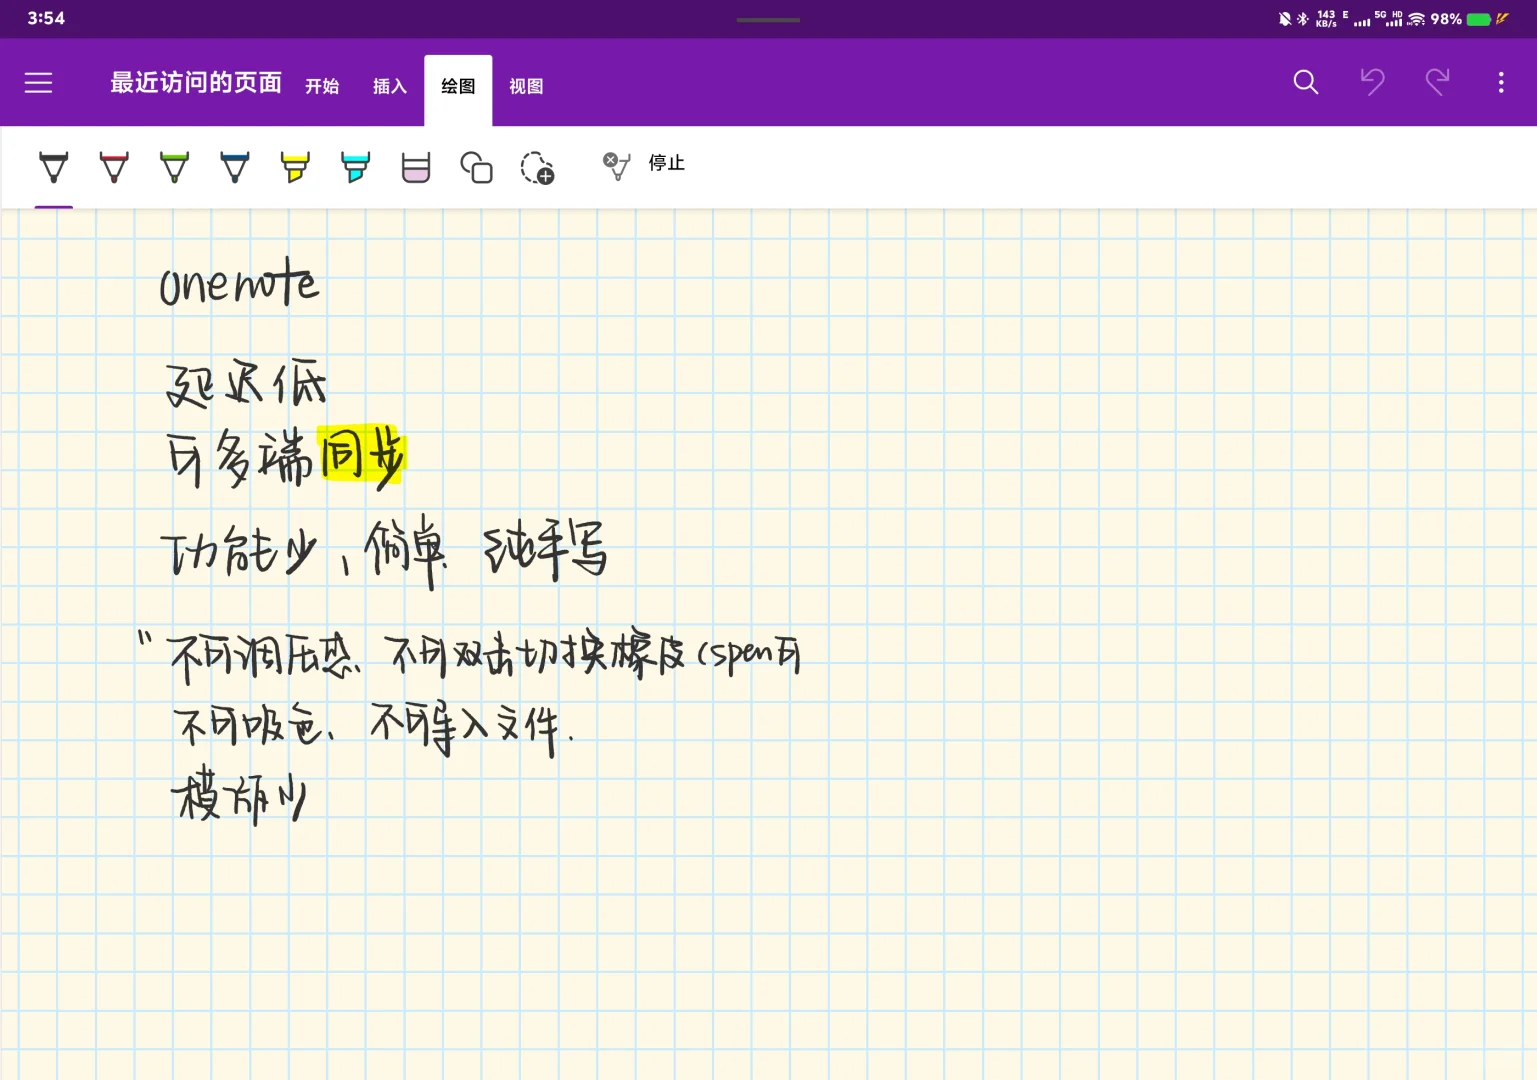Screen dimensions: 1537x1080
Task: Tap the 最近访问的页面 title
Action: [x=196, y=83]
